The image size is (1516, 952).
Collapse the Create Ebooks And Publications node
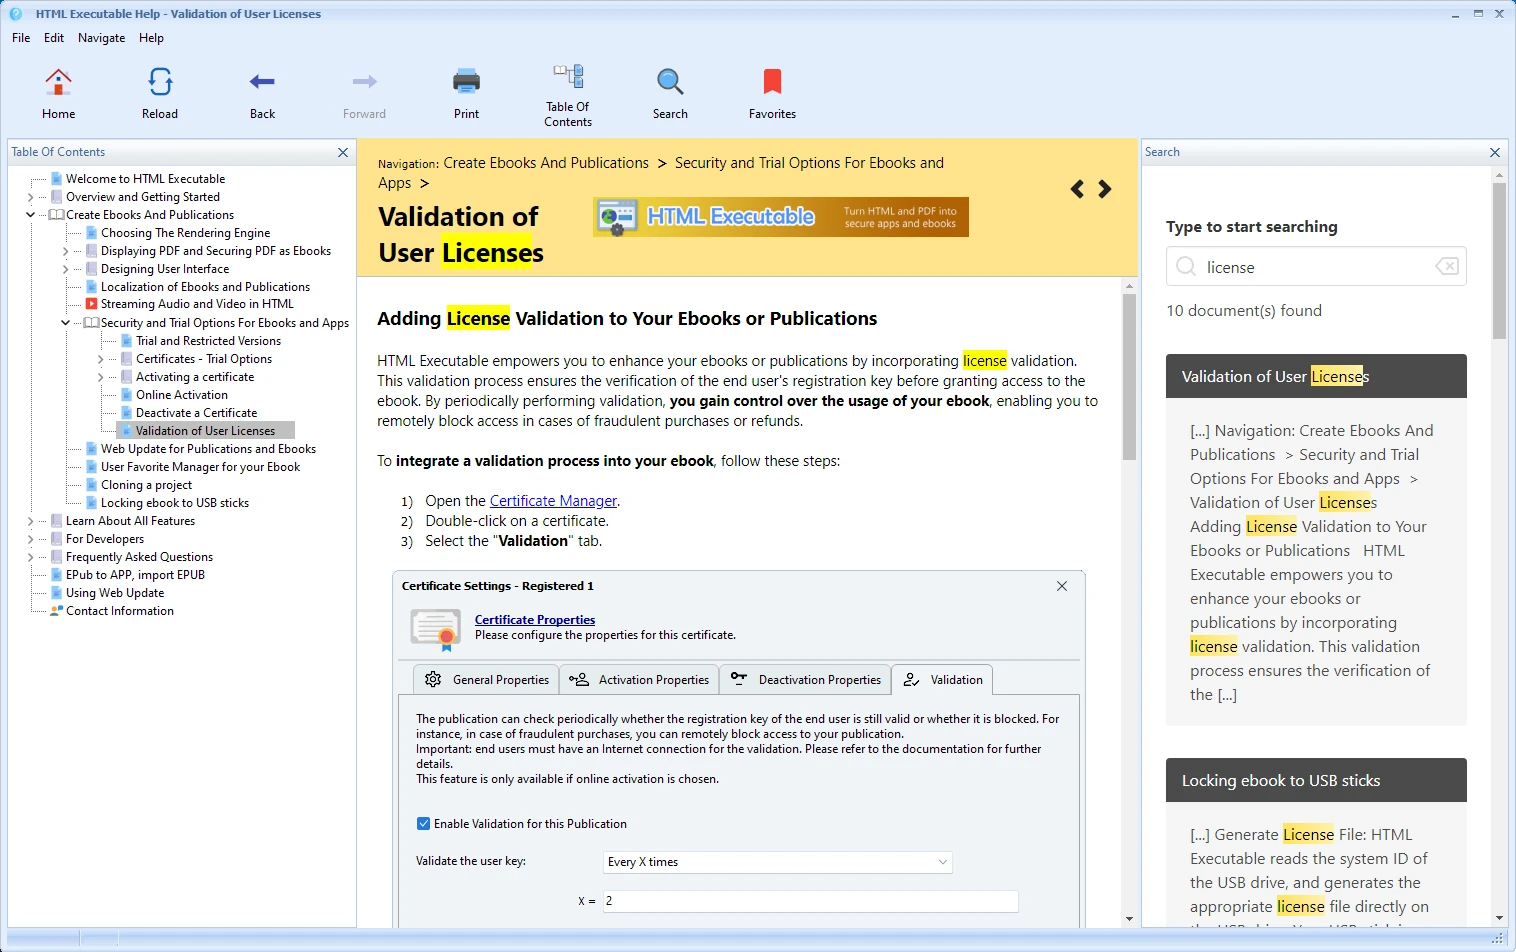point(30,215)
